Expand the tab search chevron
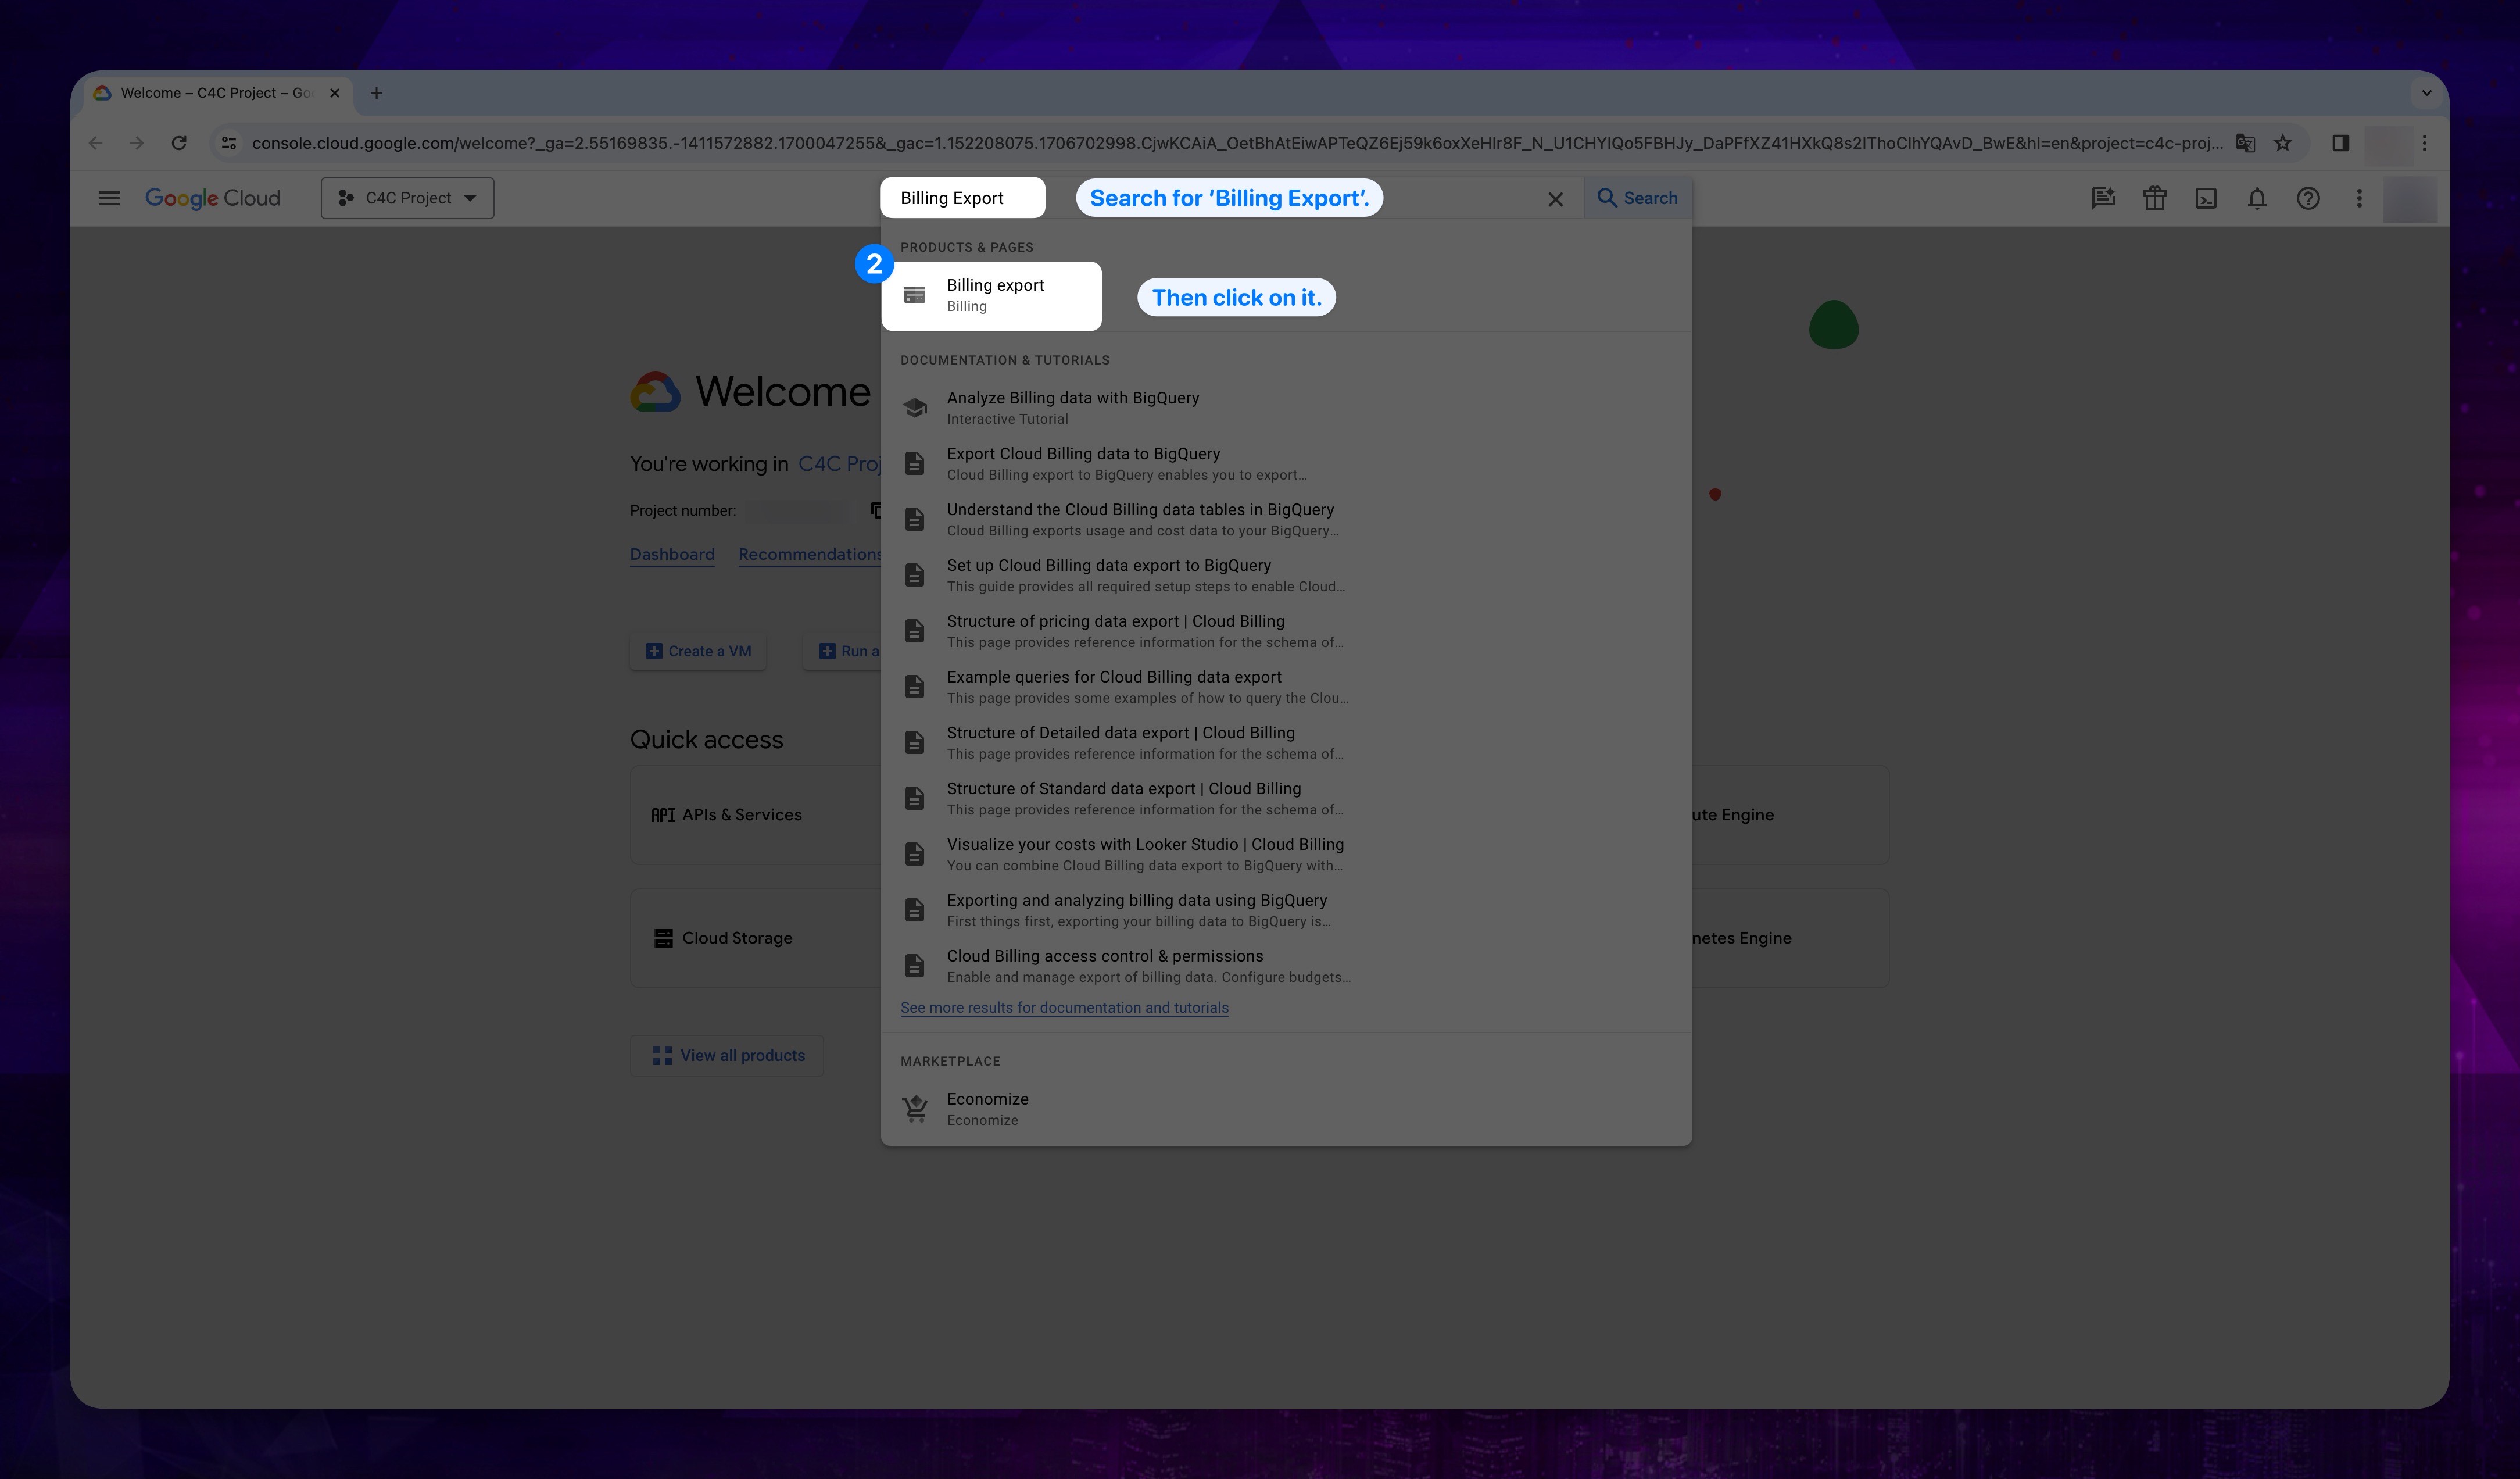The height and width of the screenshot is (1479, 2520). 2426,93
